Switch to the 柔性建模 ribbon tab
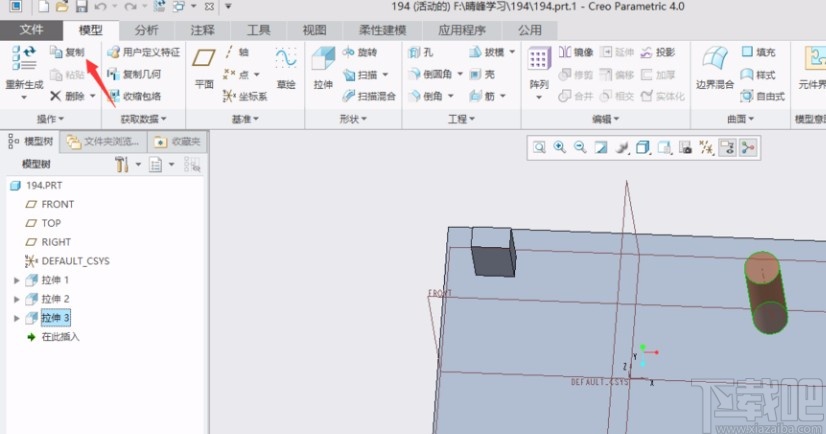 [x=383, y=31]
